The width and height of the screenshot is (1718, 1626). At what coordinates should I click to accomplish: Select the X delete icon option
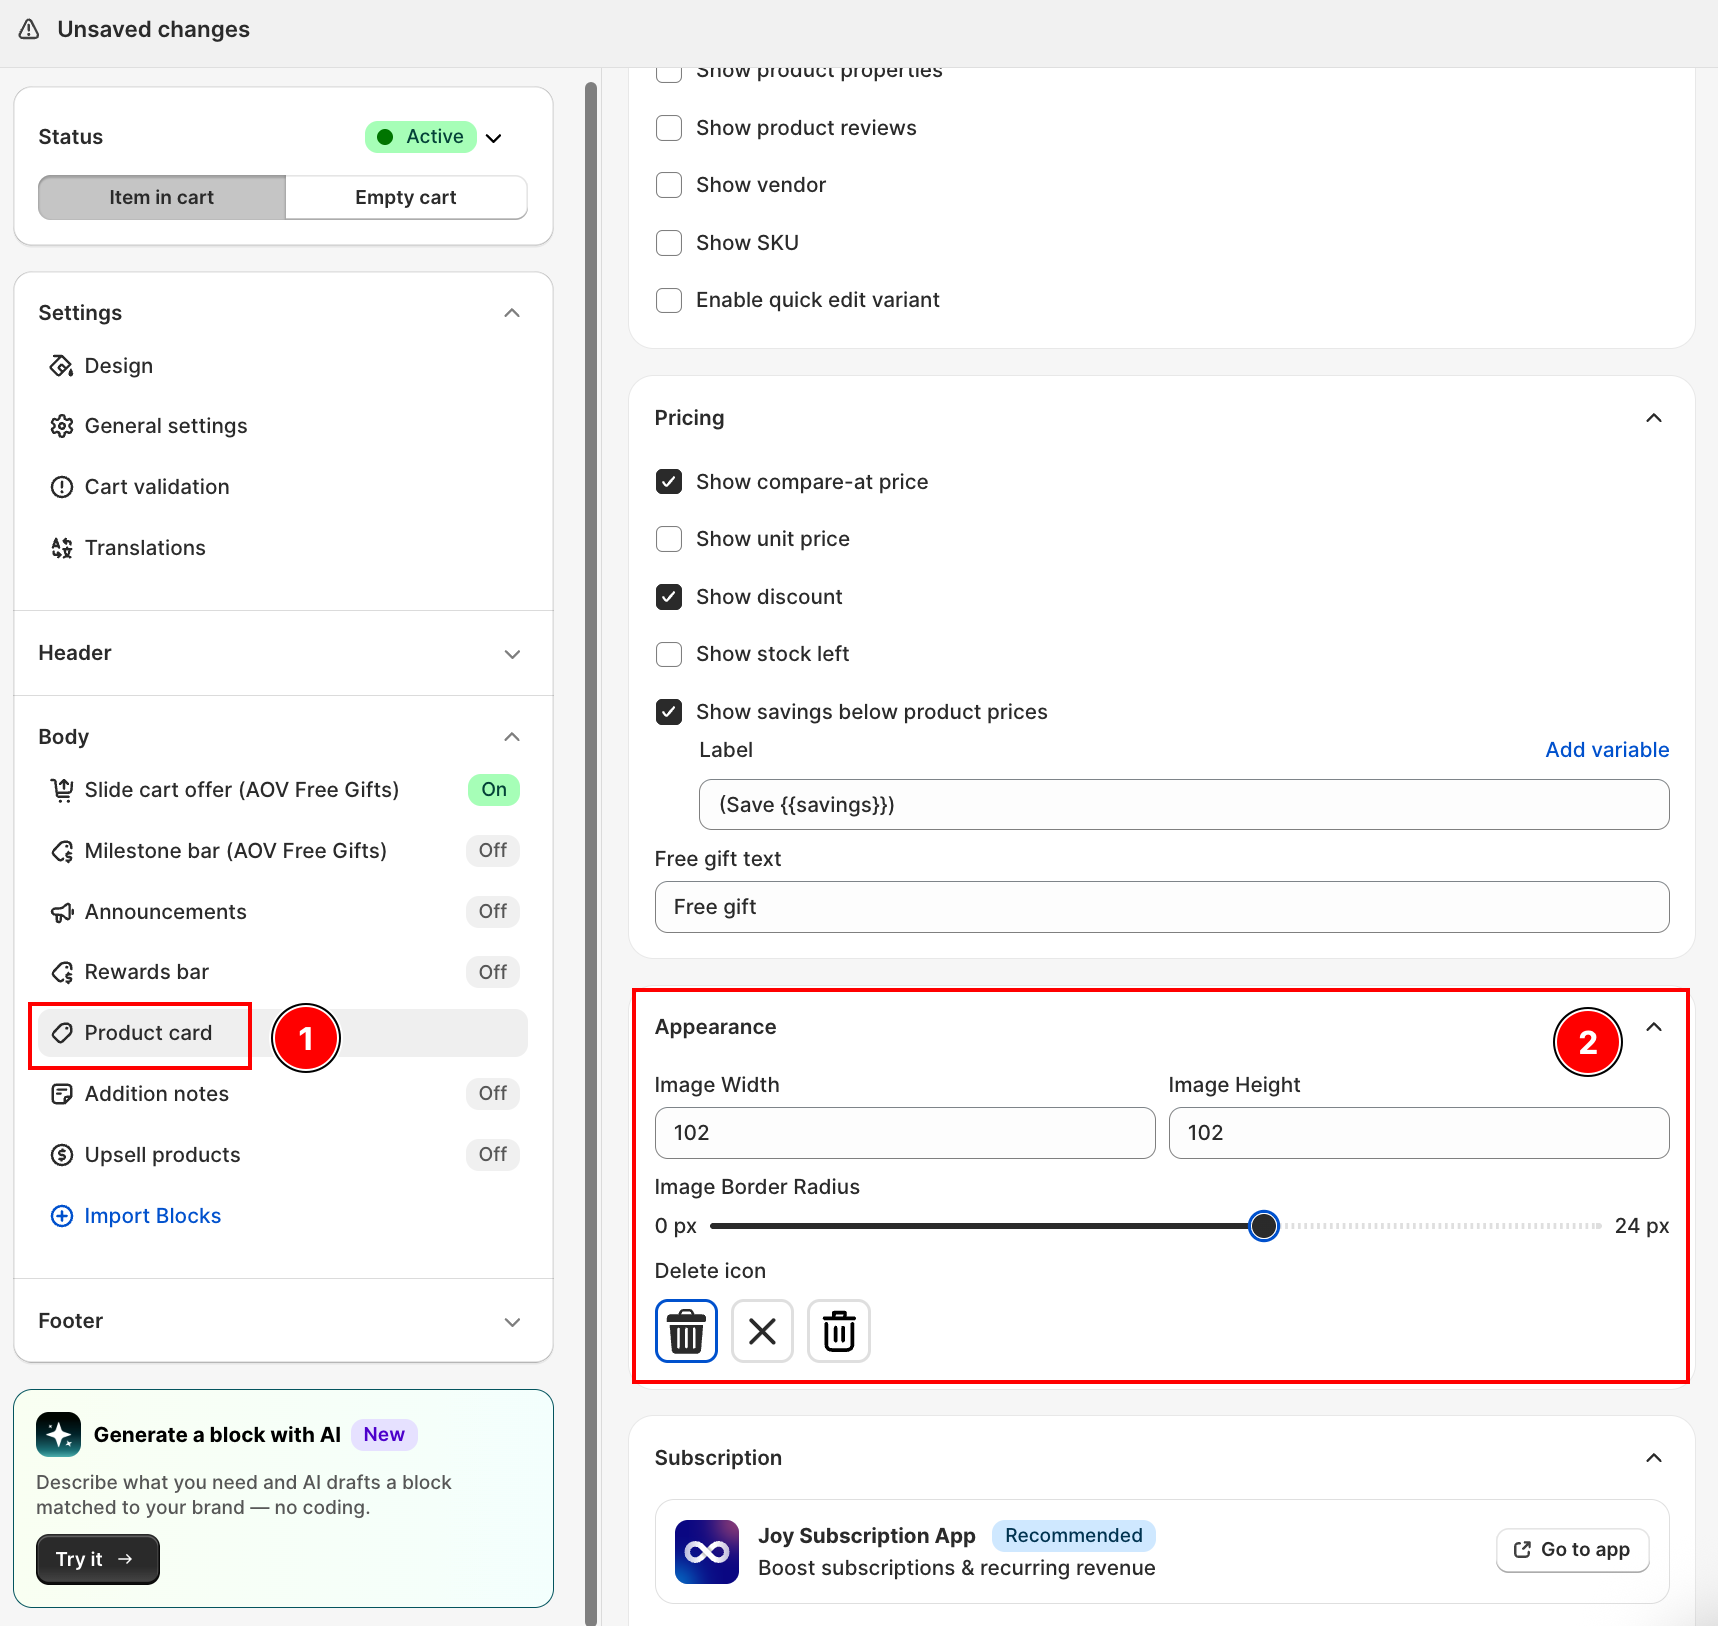click(762, 1331)
